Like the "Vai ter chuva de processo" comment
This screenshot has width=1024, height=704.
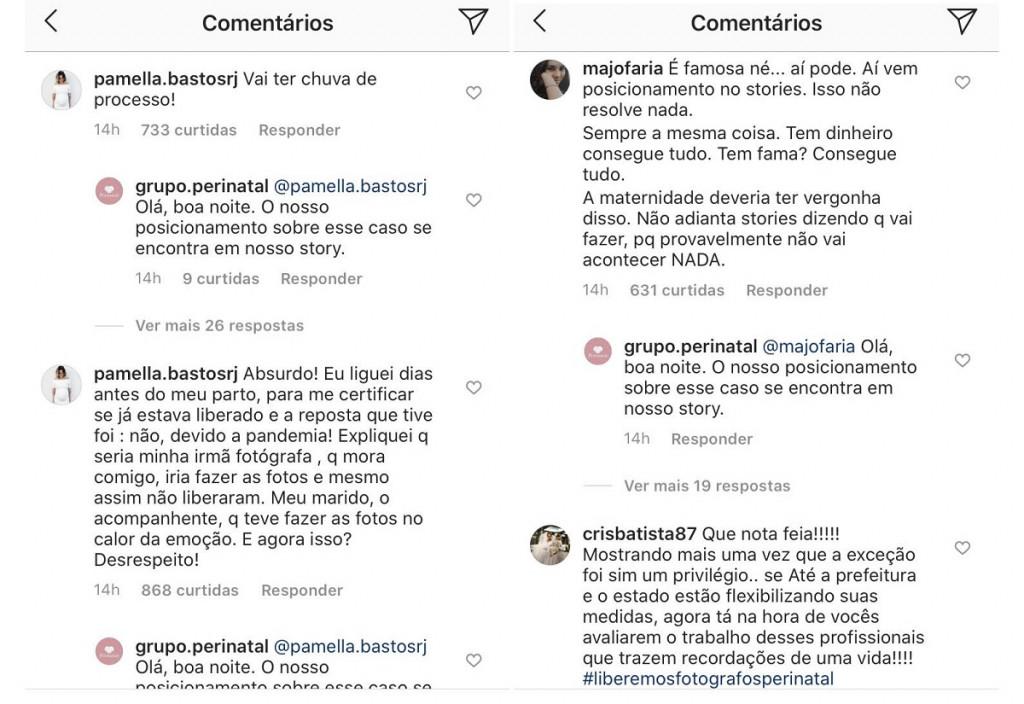pos(474,93)
